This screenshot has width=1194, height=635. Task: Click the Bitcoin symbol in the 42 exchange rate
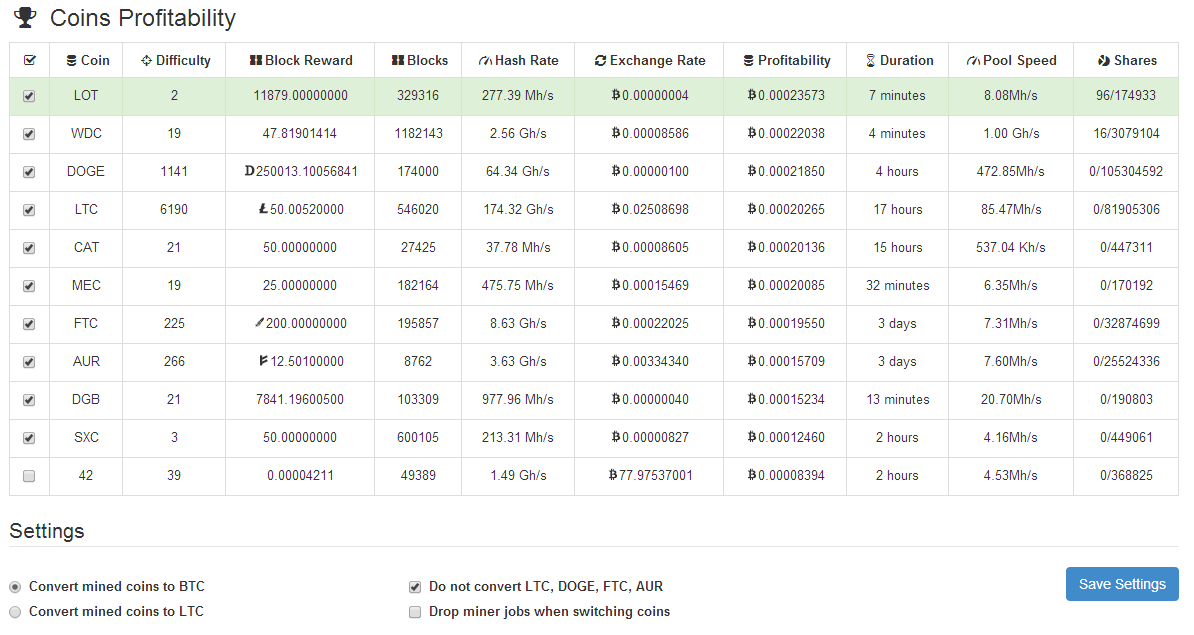click(613, 475)
